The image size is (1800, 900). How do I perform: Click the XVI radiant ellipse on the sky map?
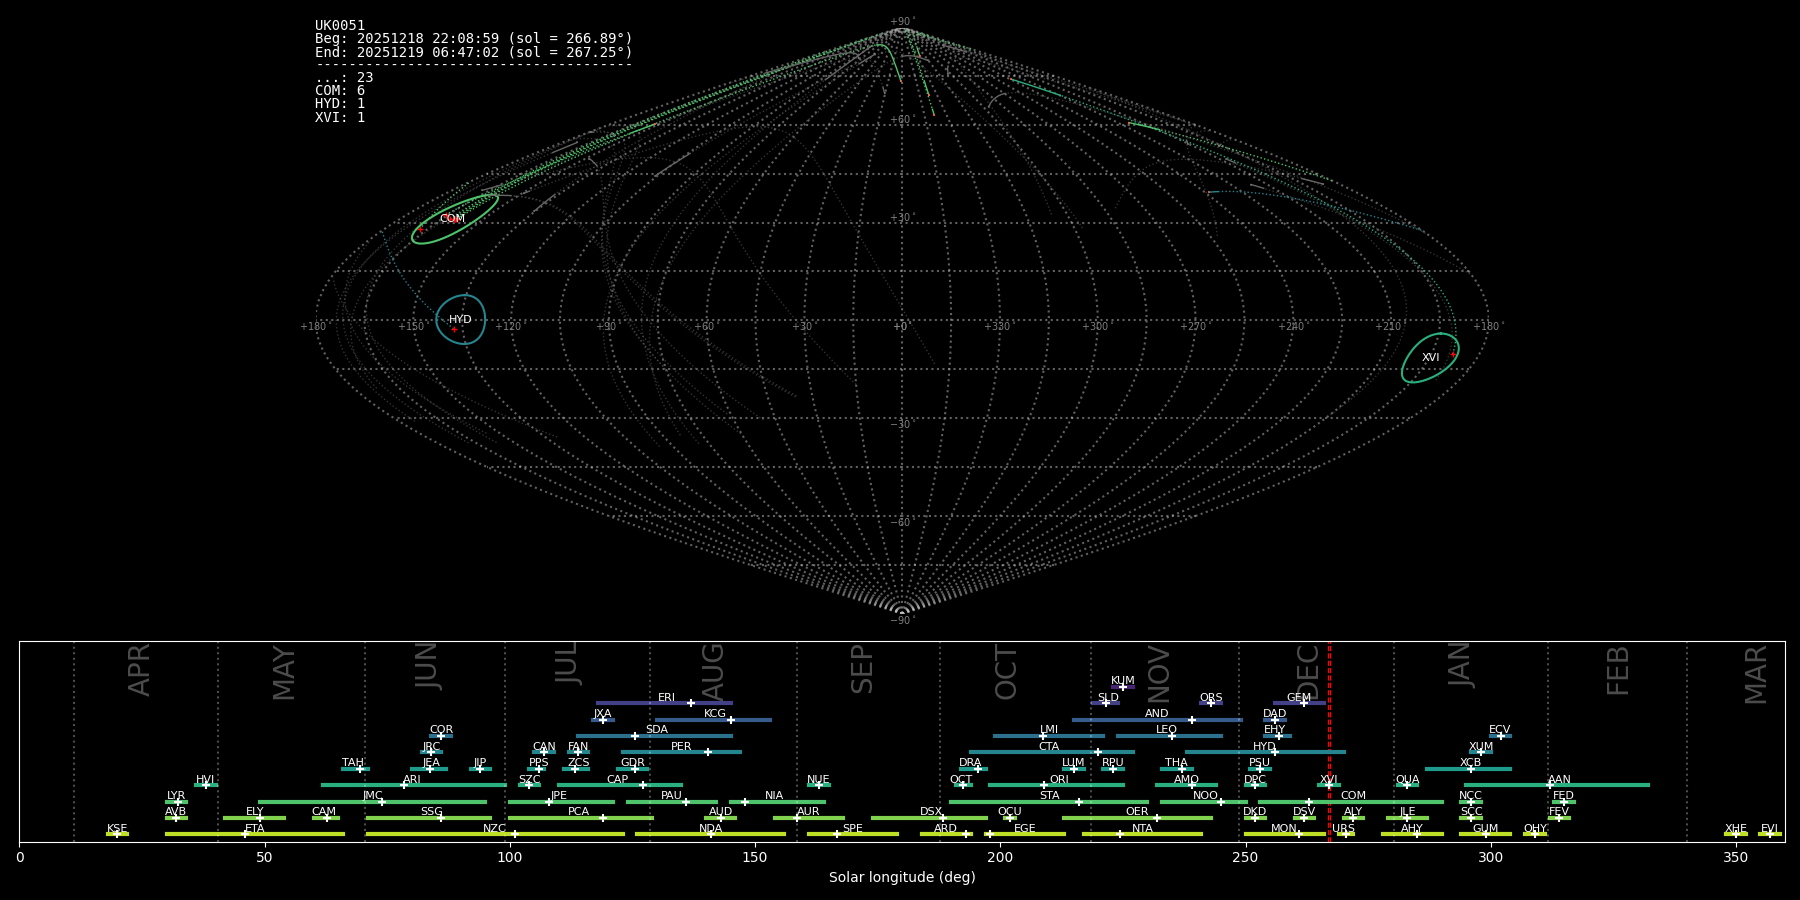1430,358
